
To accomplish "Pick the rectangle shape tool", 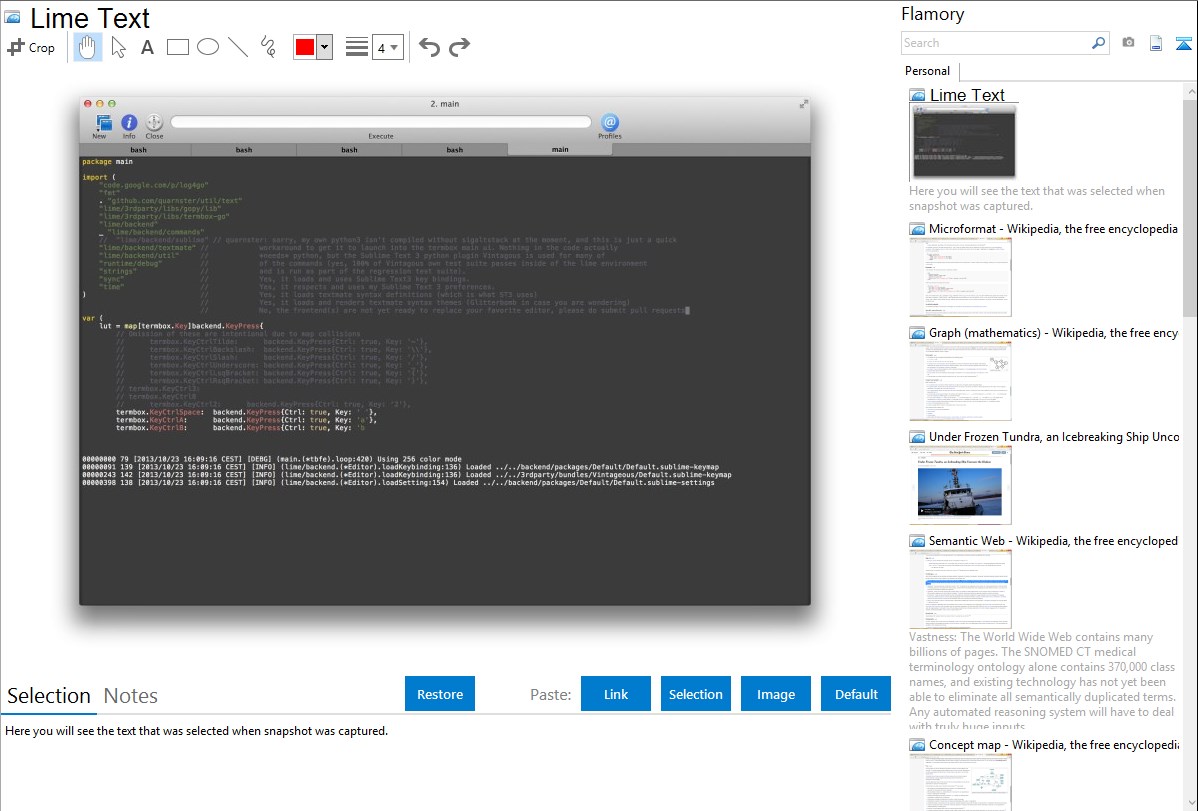I will [x=177, y=47].
